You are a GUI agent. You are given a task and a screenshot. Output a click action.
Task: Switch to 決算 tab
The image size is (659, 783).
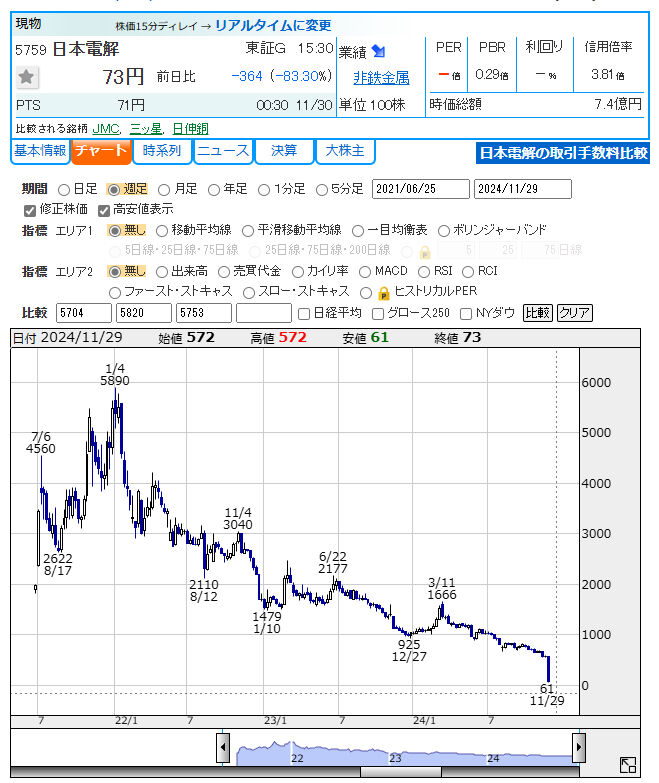point(284,151)
